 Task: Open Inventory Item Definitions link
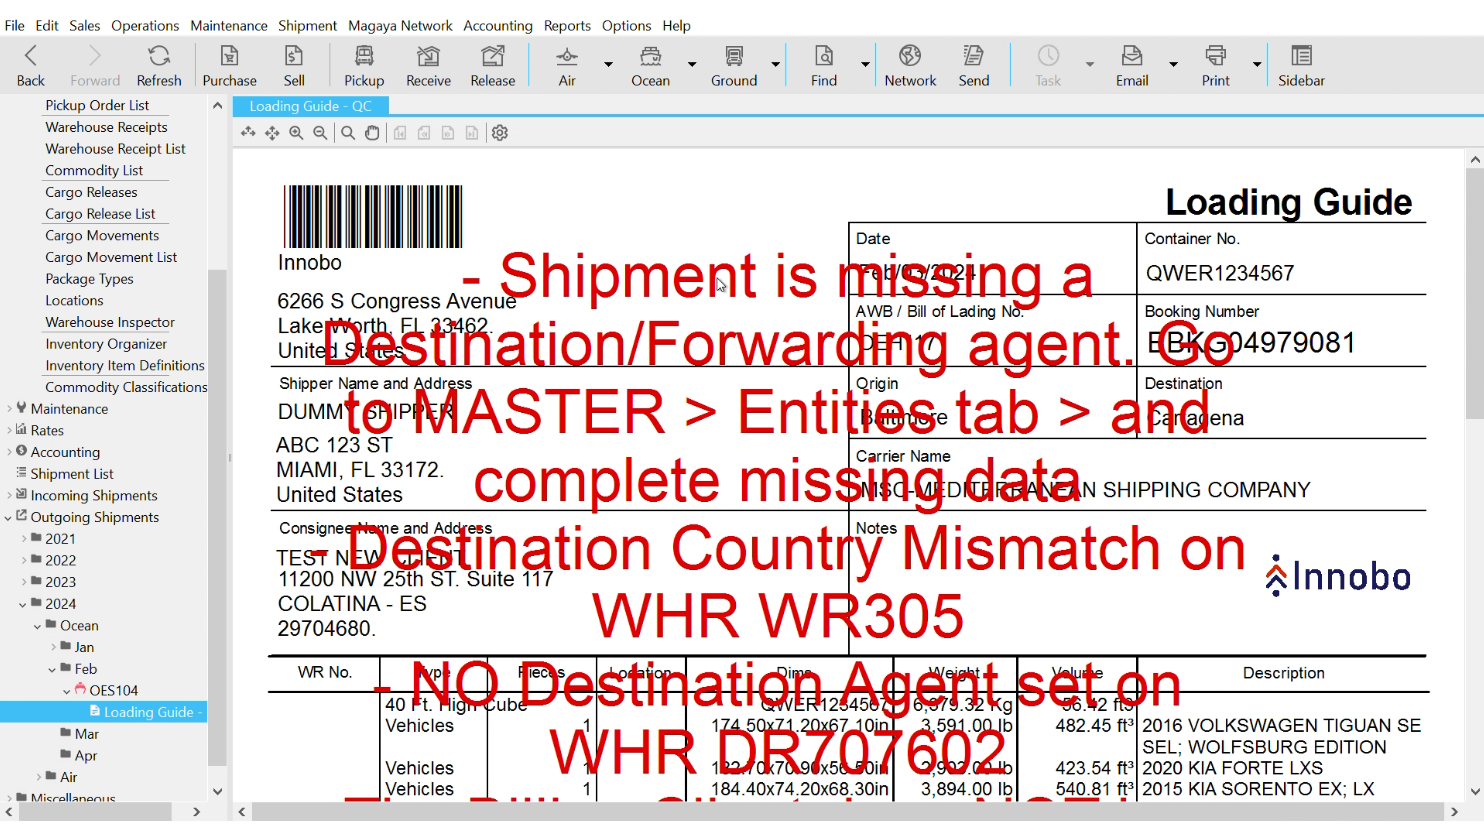pos(125,365)
